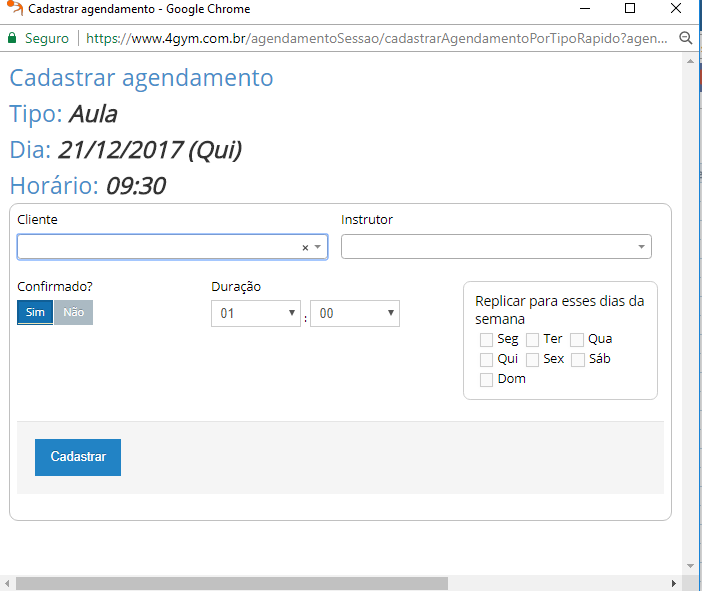Screen dimensions: 702x591
Task: Select the Sáb weekday checkbox
Action: 577,360
